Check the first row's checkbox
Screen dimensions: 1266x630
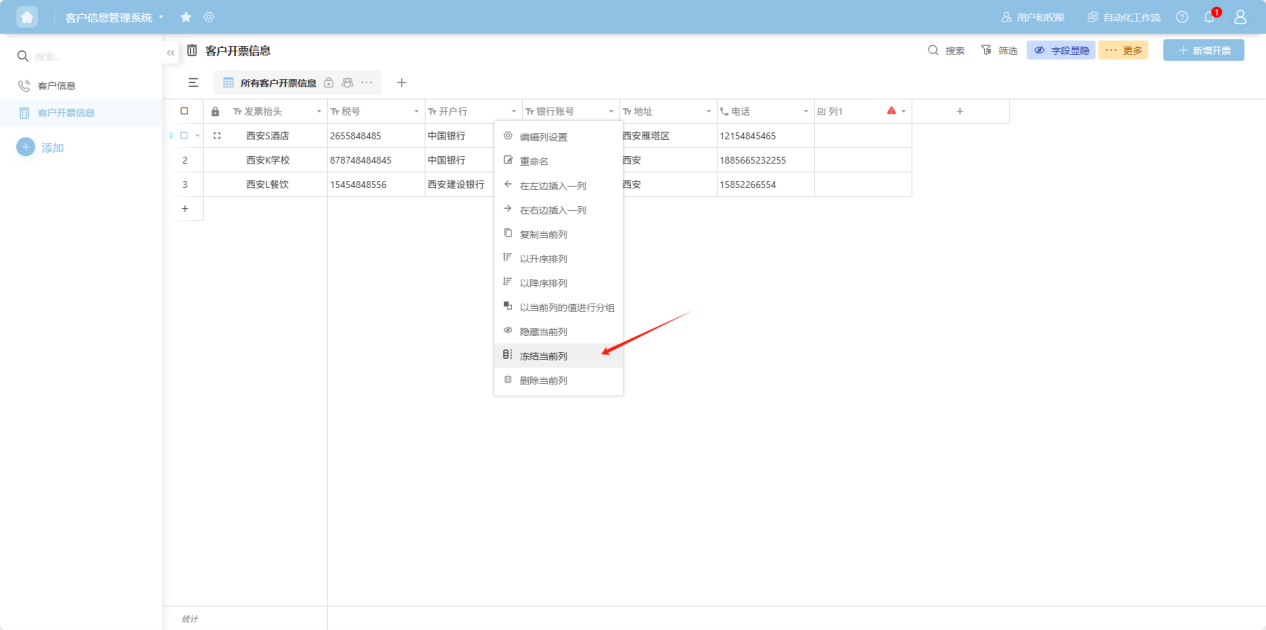(x=184, y=135)
